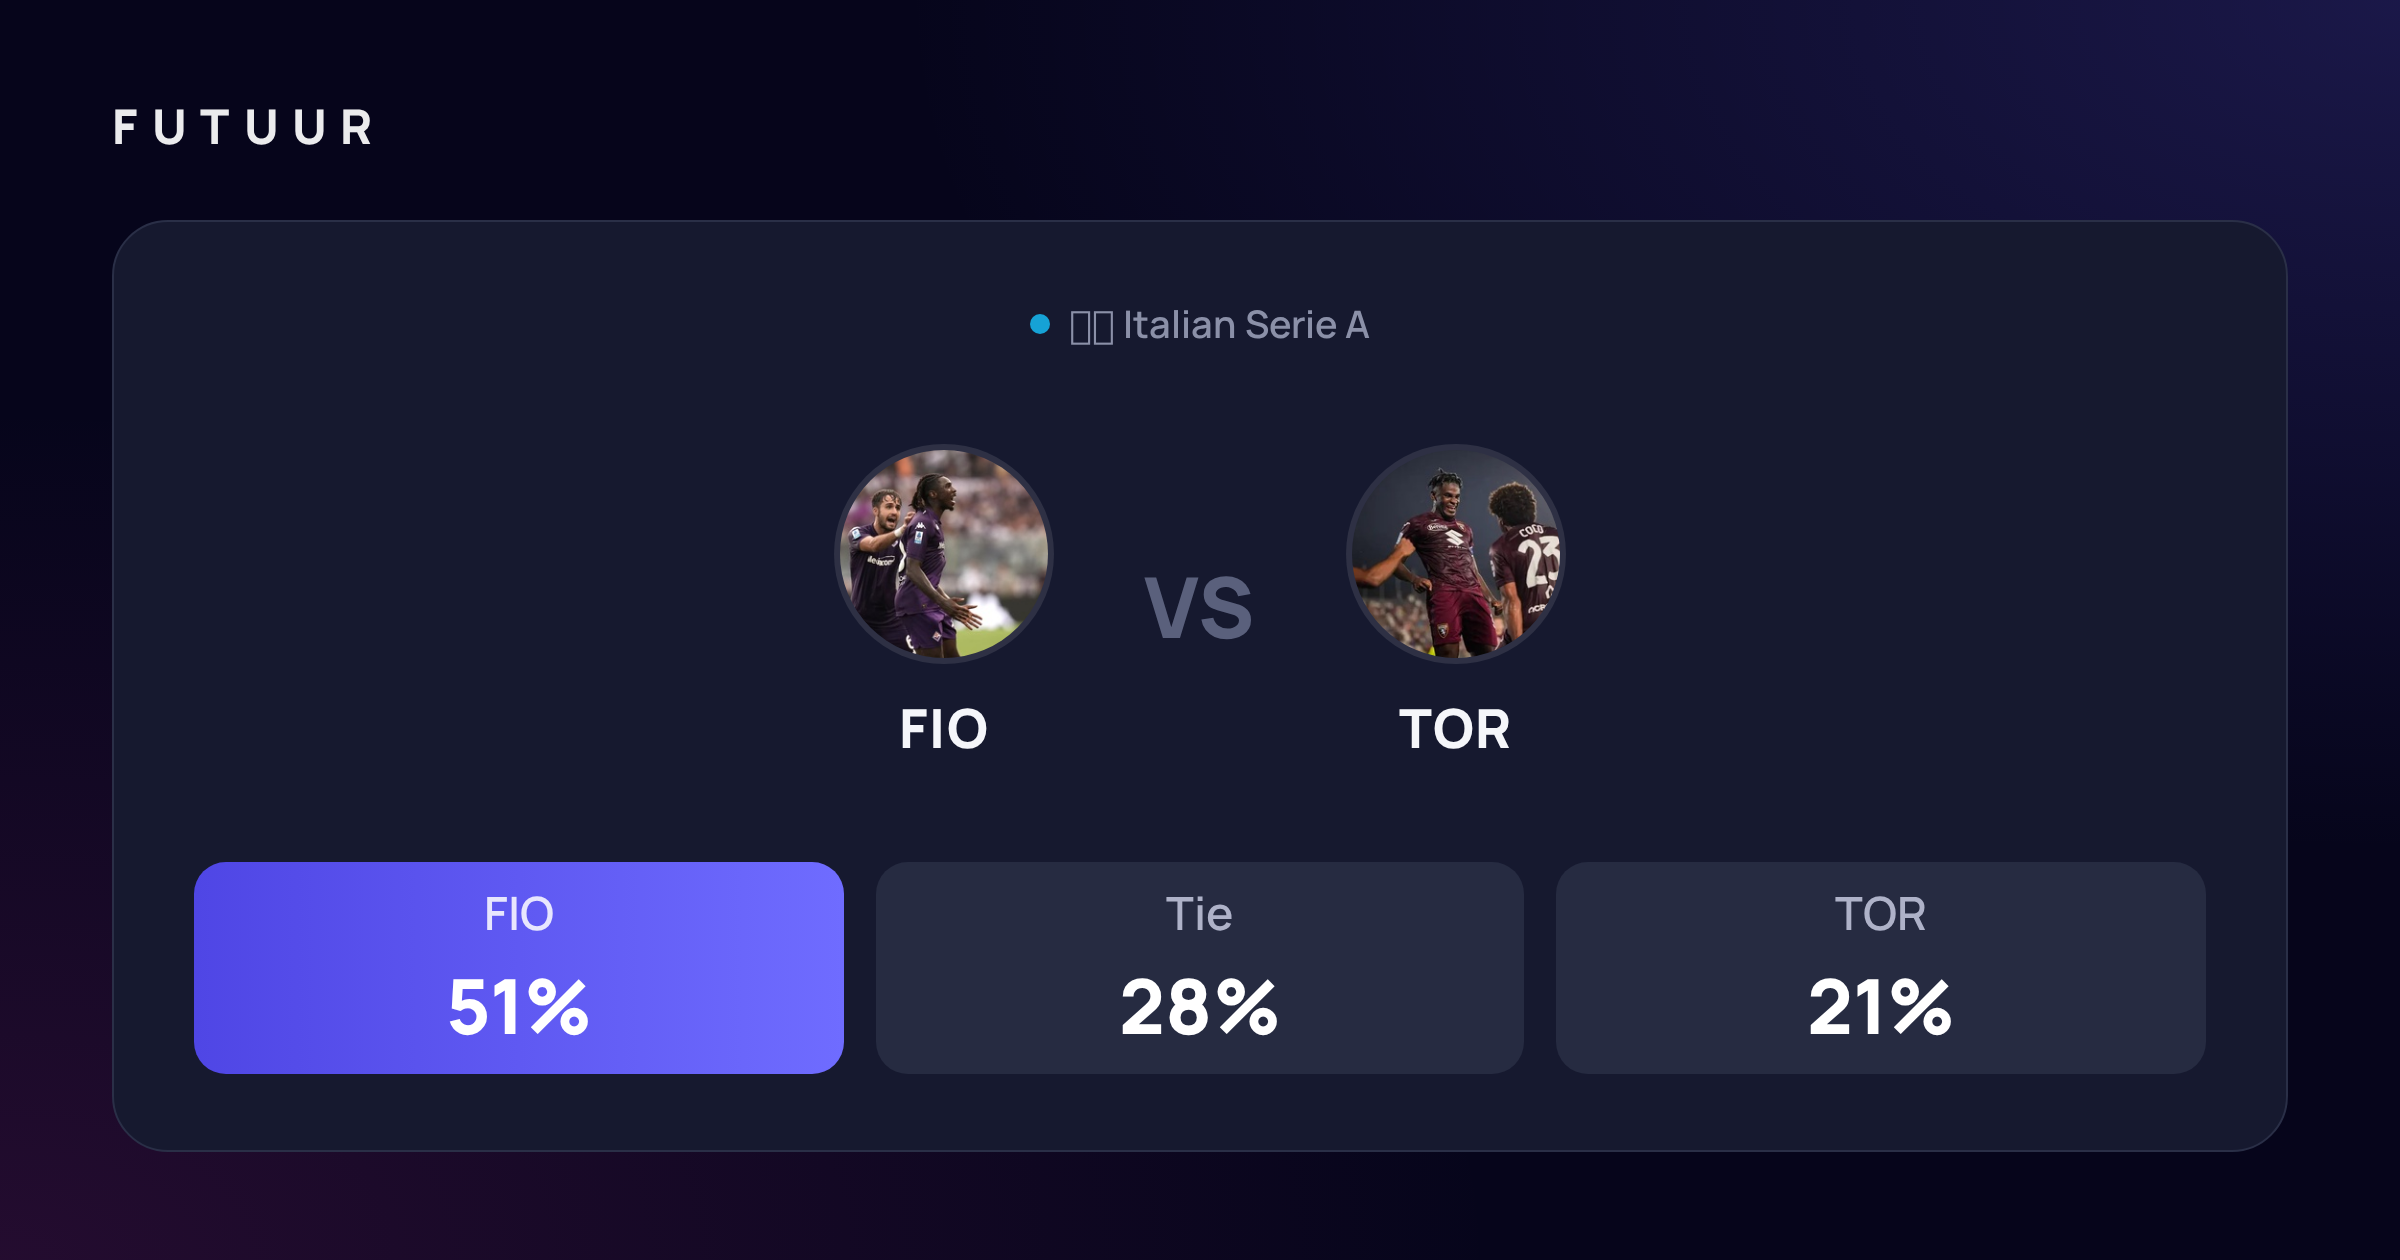The width and height of the screenshot is (2400, 1260).
Task: Click the Tie label in the middle box
Action: pyautogui.click(x=1199, y=914)
